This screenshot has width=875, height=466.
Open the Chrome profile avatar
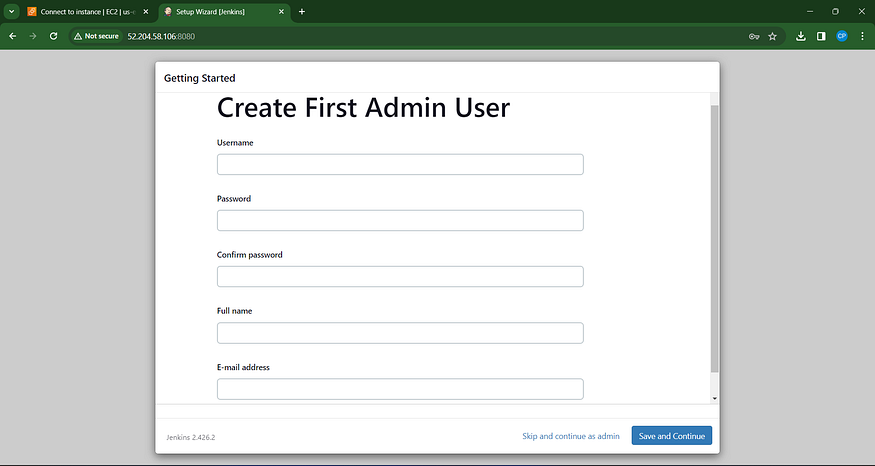[842, 36]
